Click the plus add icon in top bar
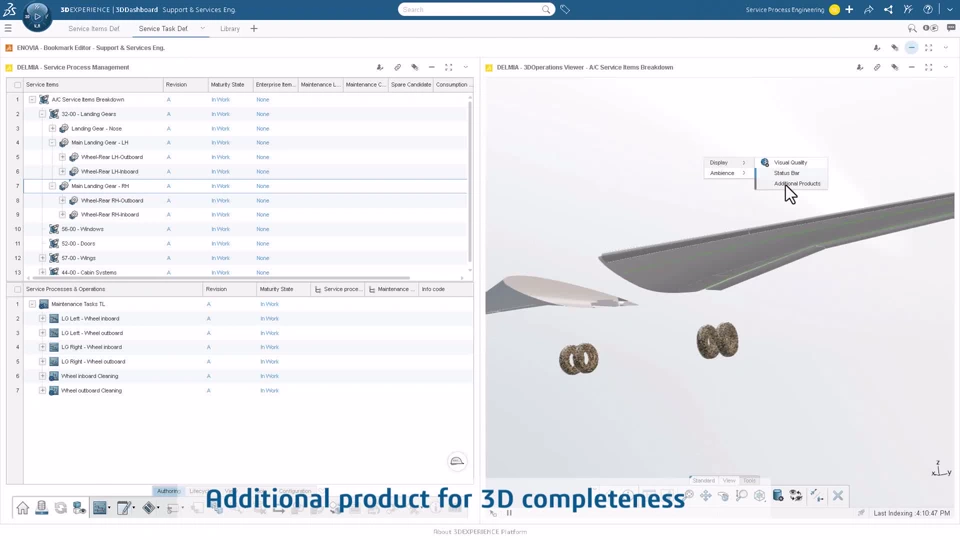 849,9
